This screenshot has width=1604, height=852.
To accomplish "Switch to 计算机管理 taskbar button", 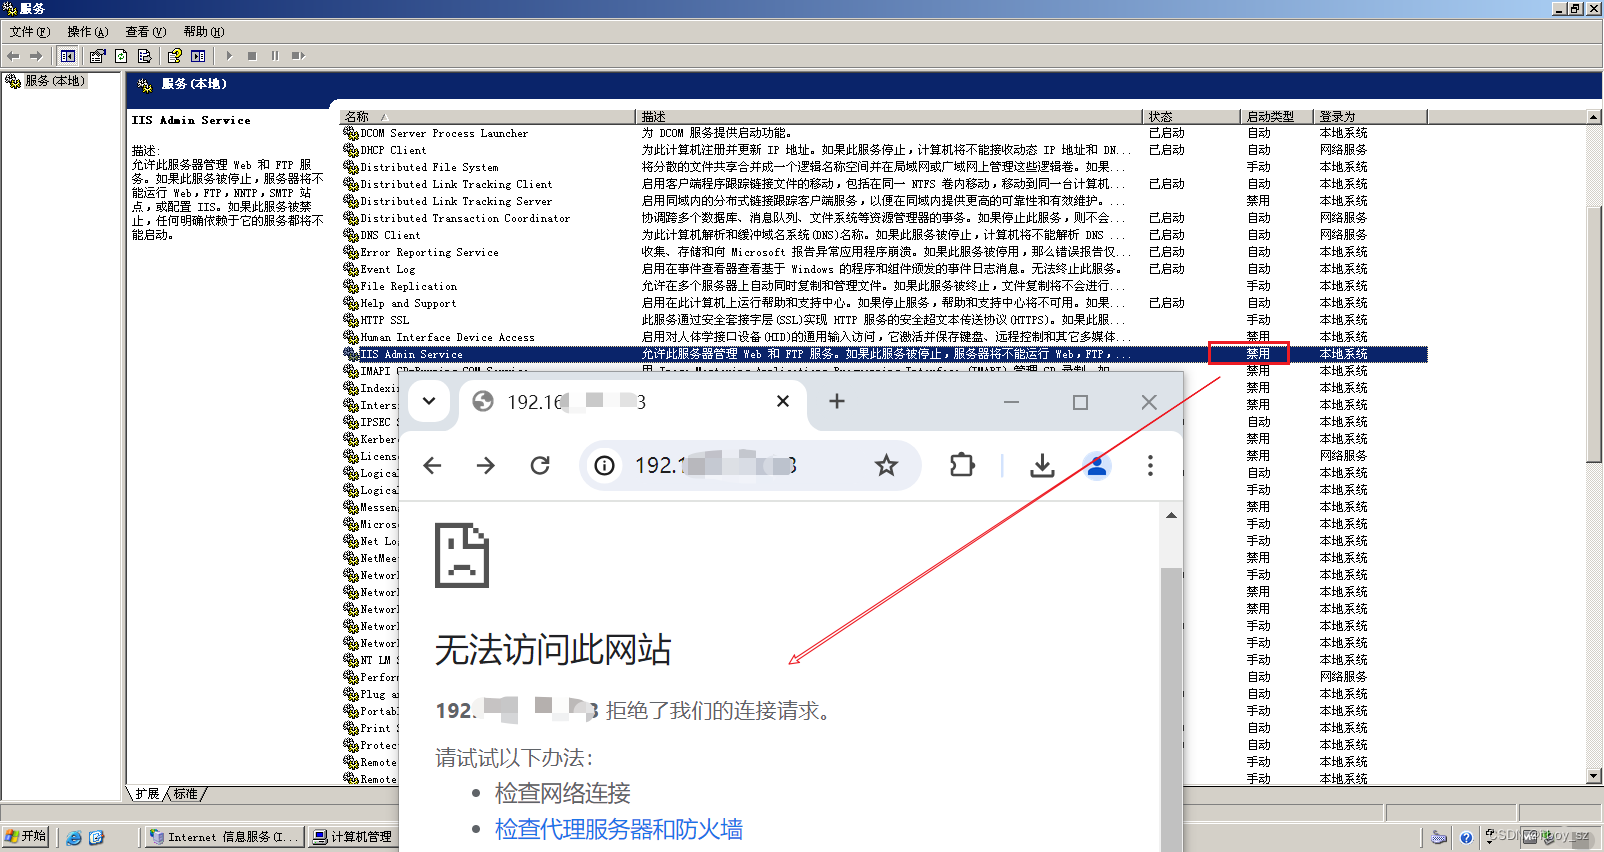I will click(352, 837).
